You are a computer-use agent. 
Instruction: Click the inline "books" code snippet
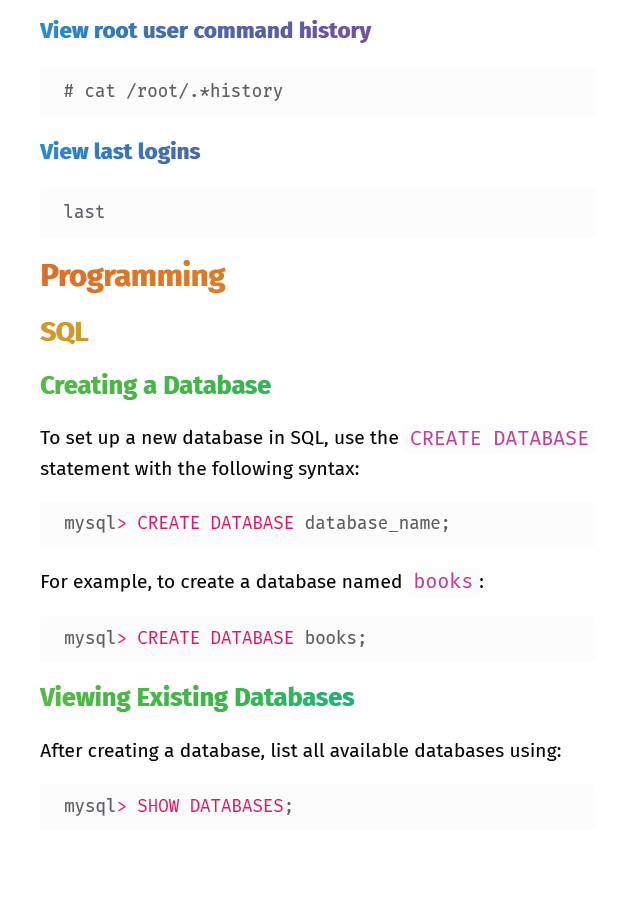coord(443,581)
